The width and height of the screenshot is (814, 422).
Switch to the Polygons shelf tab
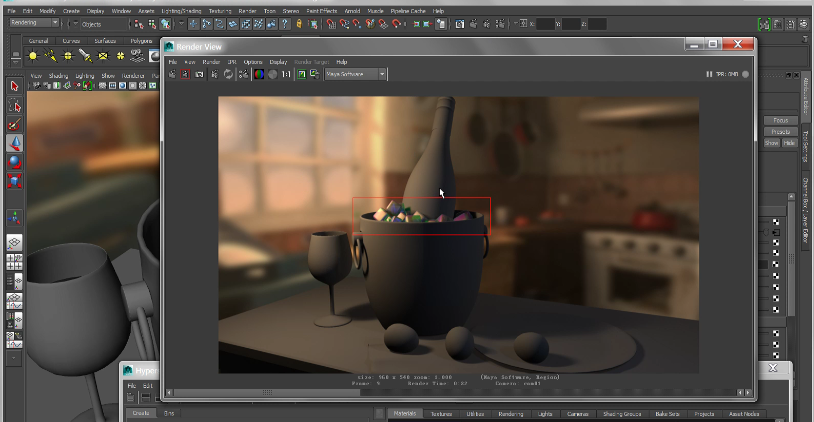pyautogui.click(x=141, y=40)
